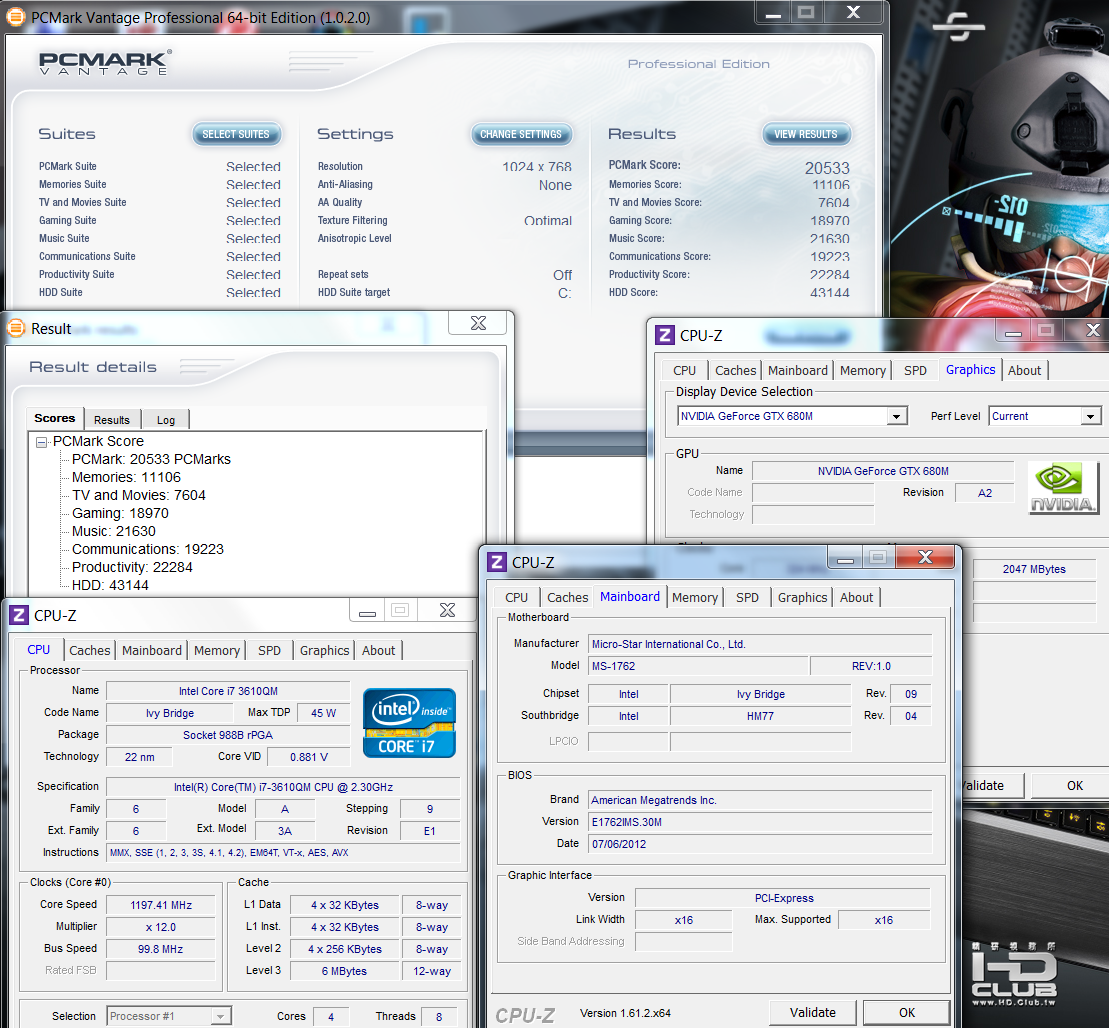Viewport: 1109px width, 1028px height.
Task: Select 'TV and Movies: 7604' tree row
Action: pyautogui.click(x=139, y=495)
